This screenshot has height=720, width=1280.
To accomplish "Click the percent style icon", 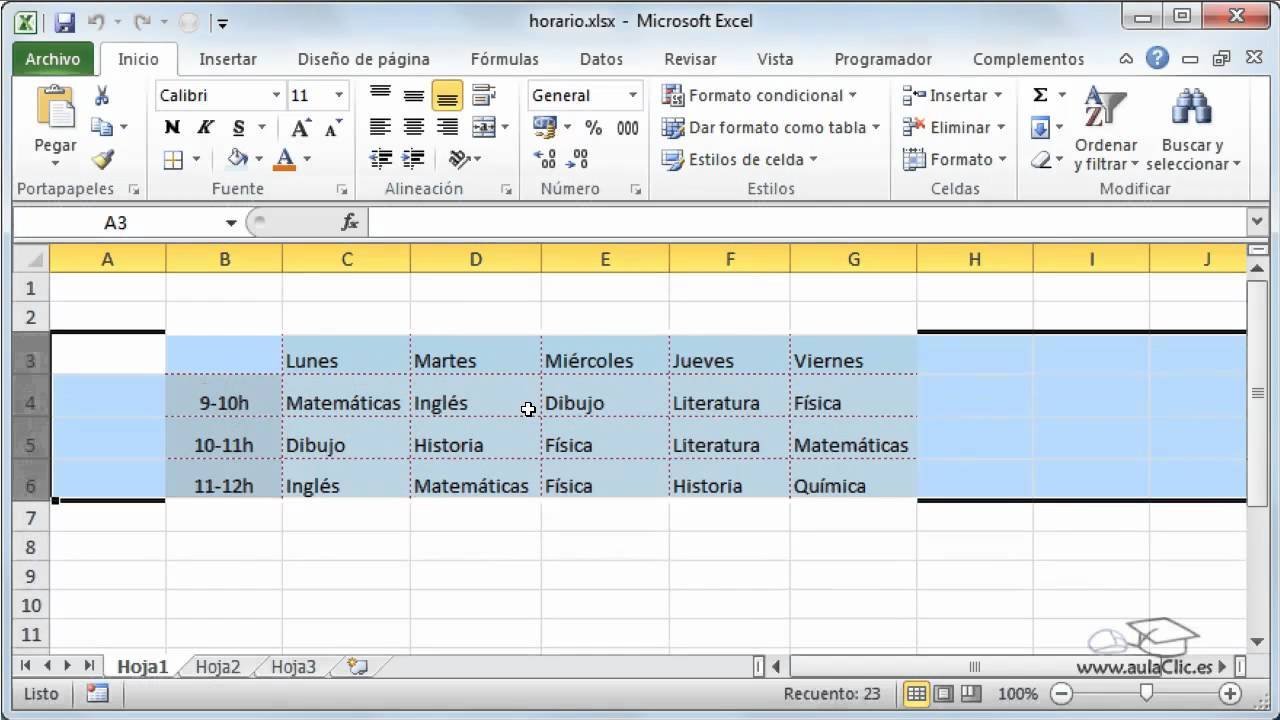I will pyautogui.click(x=594, y=127).
